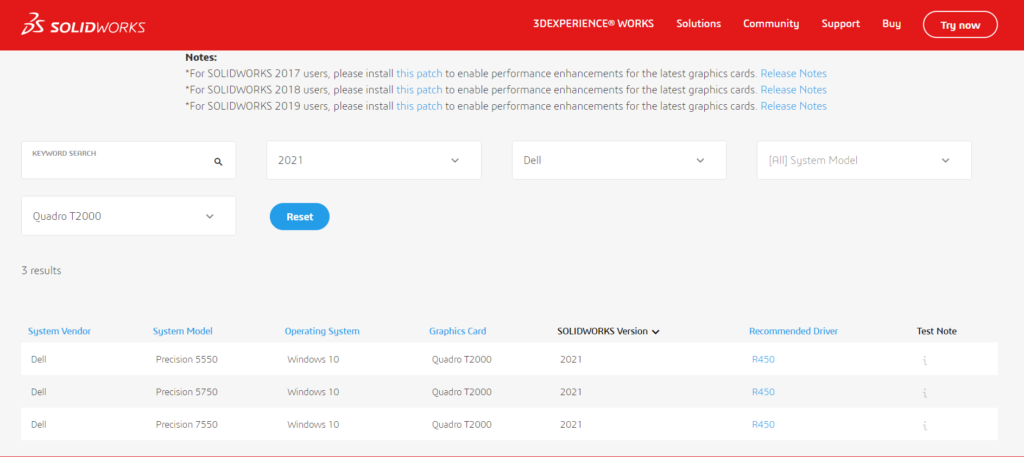Open test note info for Precision 7550

pos(925,426)
